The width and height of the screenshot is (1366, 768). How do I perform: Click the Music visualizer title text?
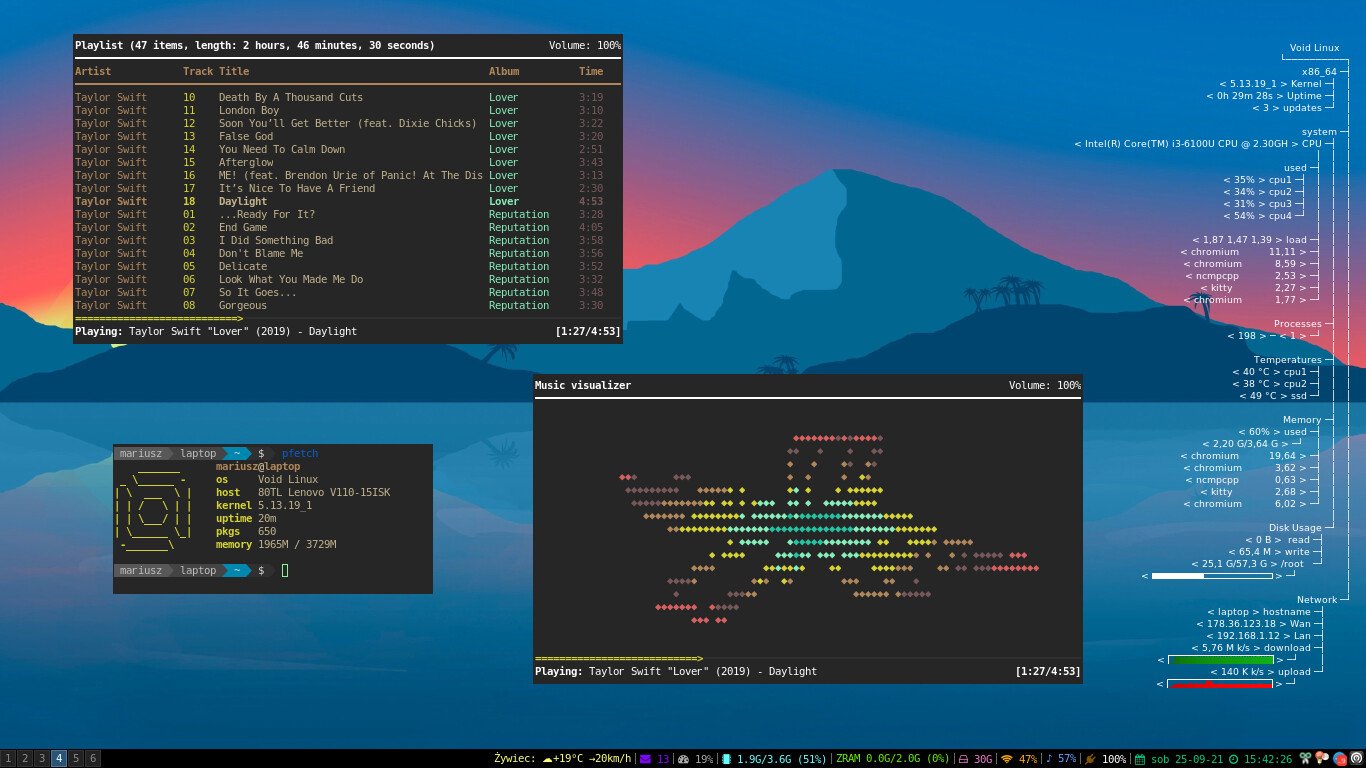pos(583,385)
